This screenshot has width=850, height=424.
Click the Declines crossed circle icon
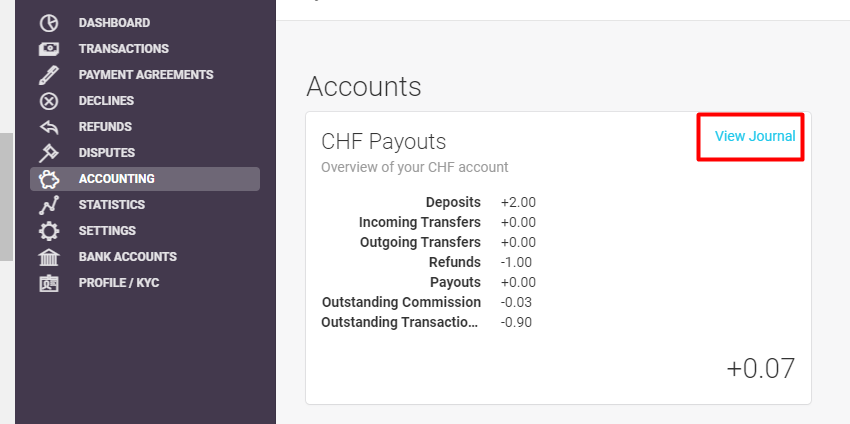(49, 101)
